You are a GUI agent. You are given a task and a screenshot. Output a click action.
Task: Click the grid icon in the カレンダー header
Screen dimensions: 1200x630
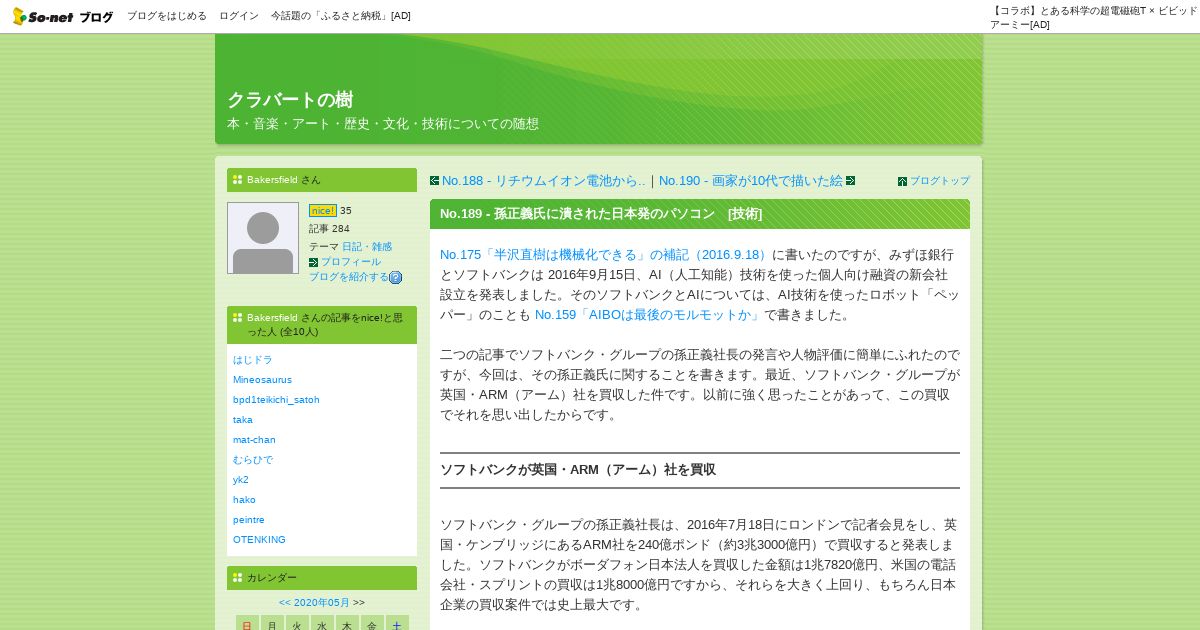238,578
